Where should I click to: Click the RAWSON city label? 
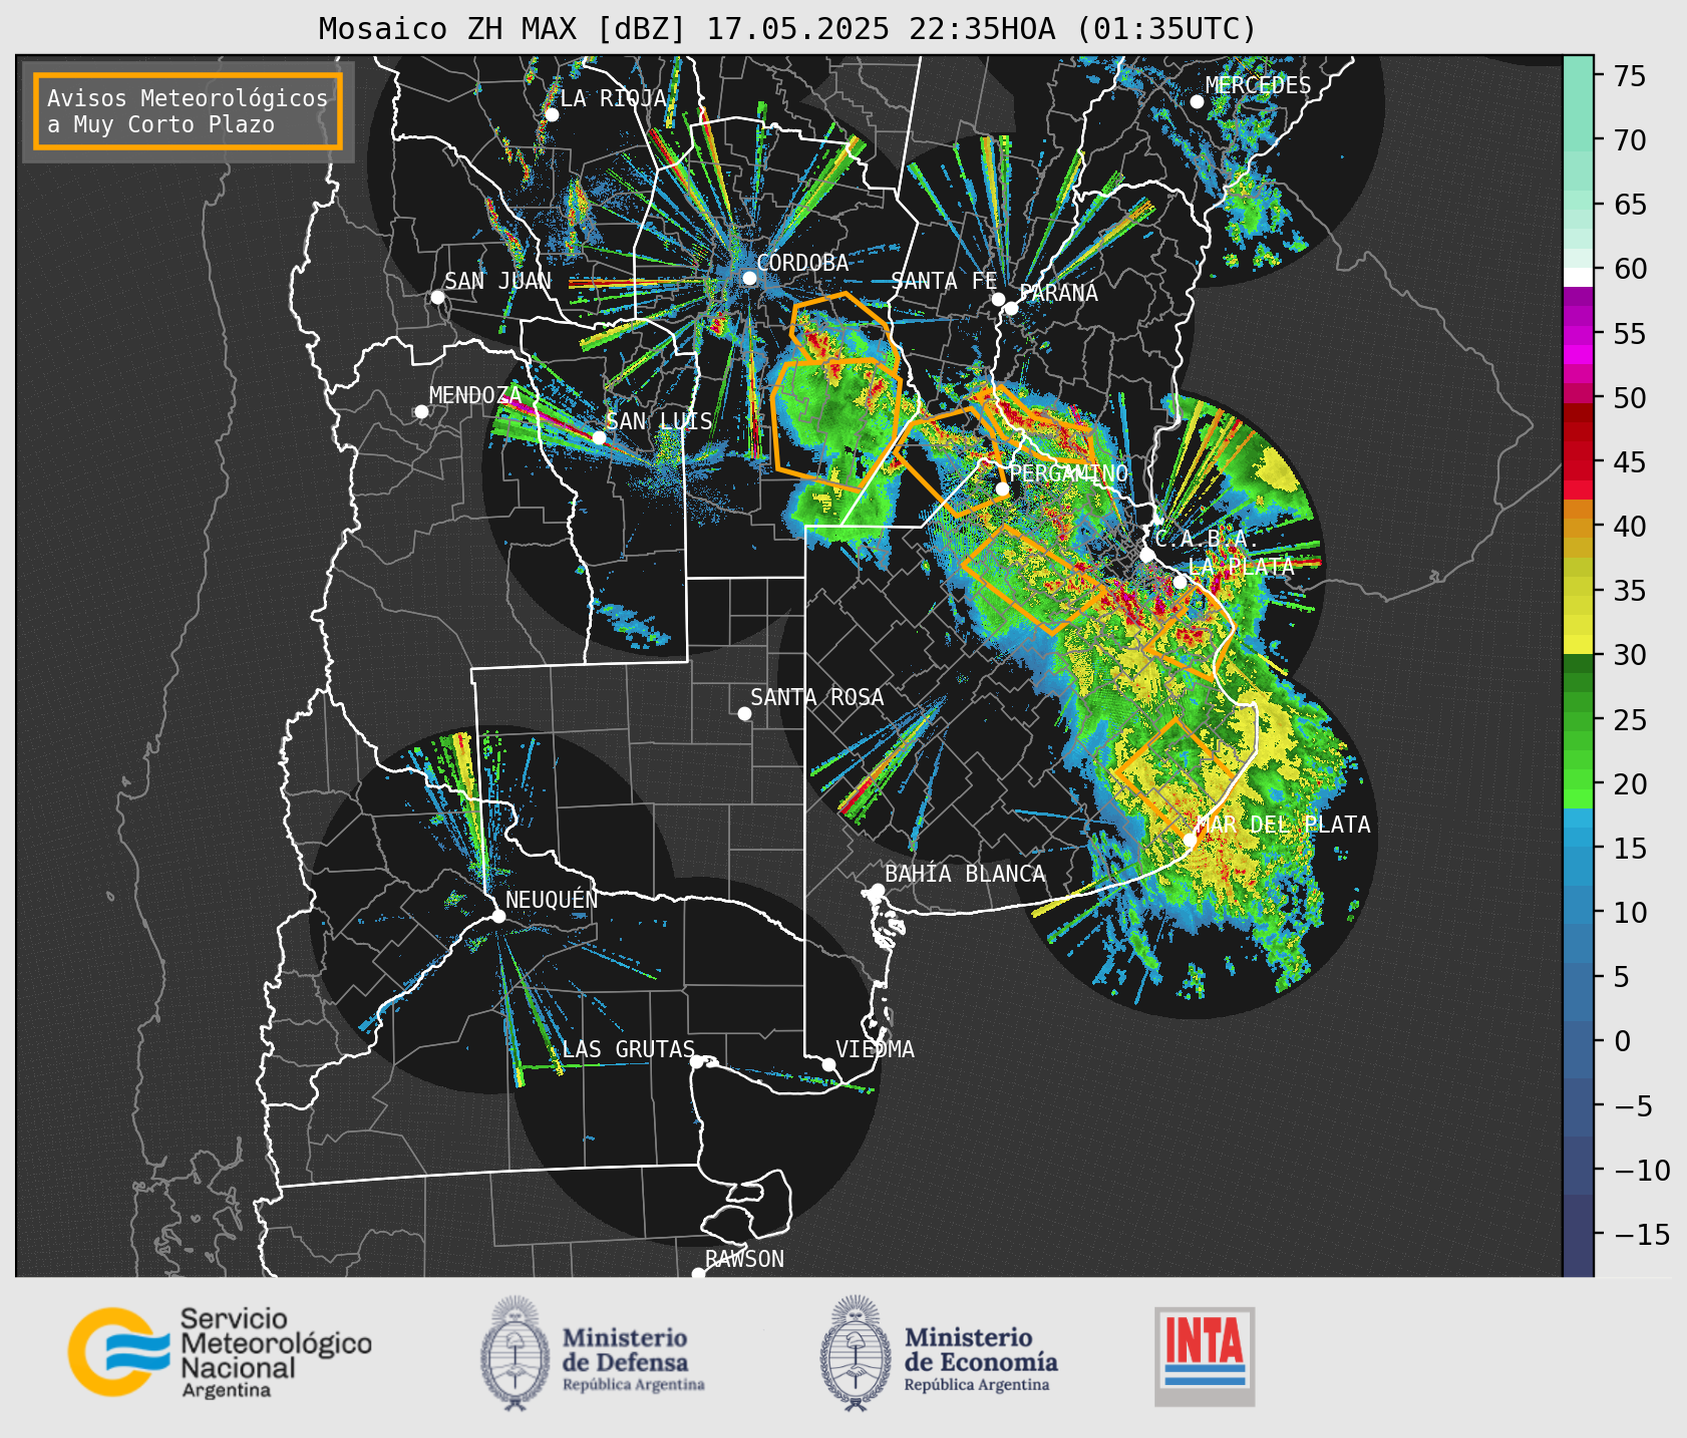click(744, 1259)
